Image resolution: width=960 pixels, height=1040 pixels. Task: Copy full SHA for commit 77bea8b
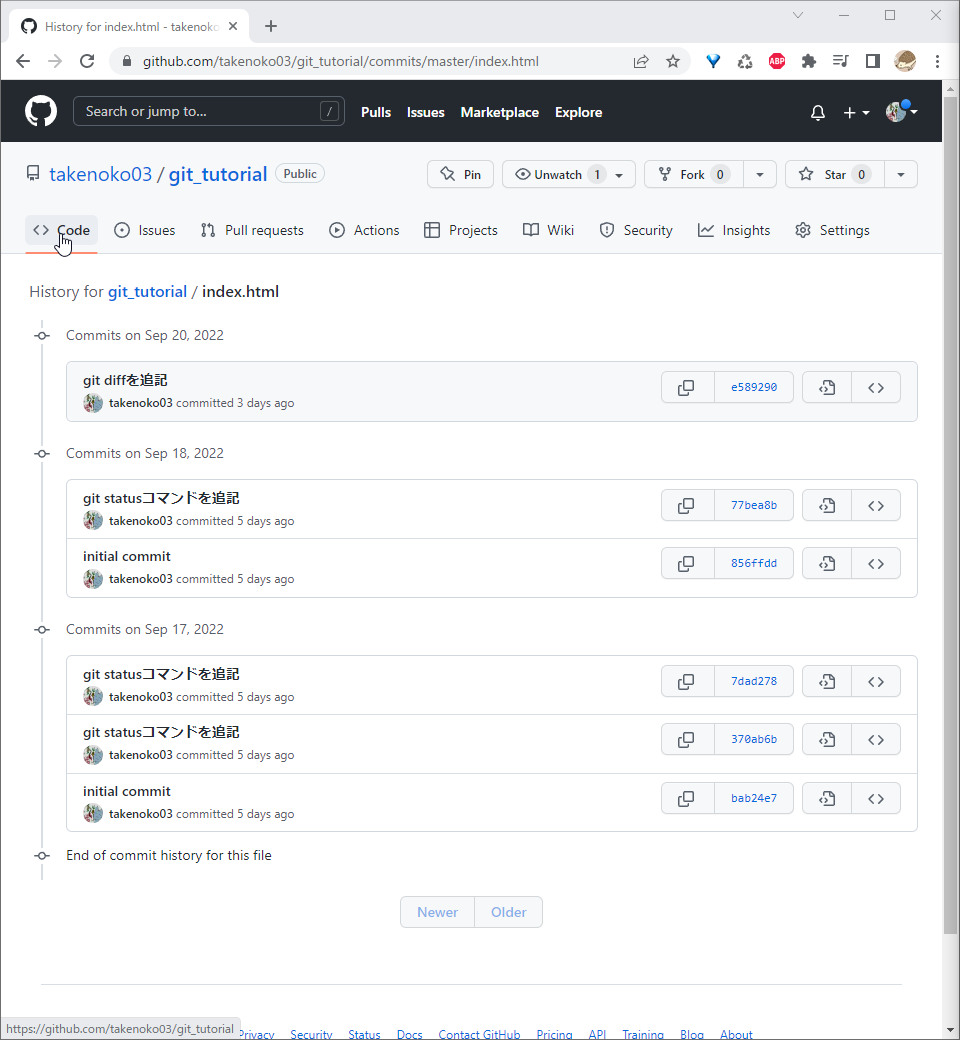tap(687, 505)
